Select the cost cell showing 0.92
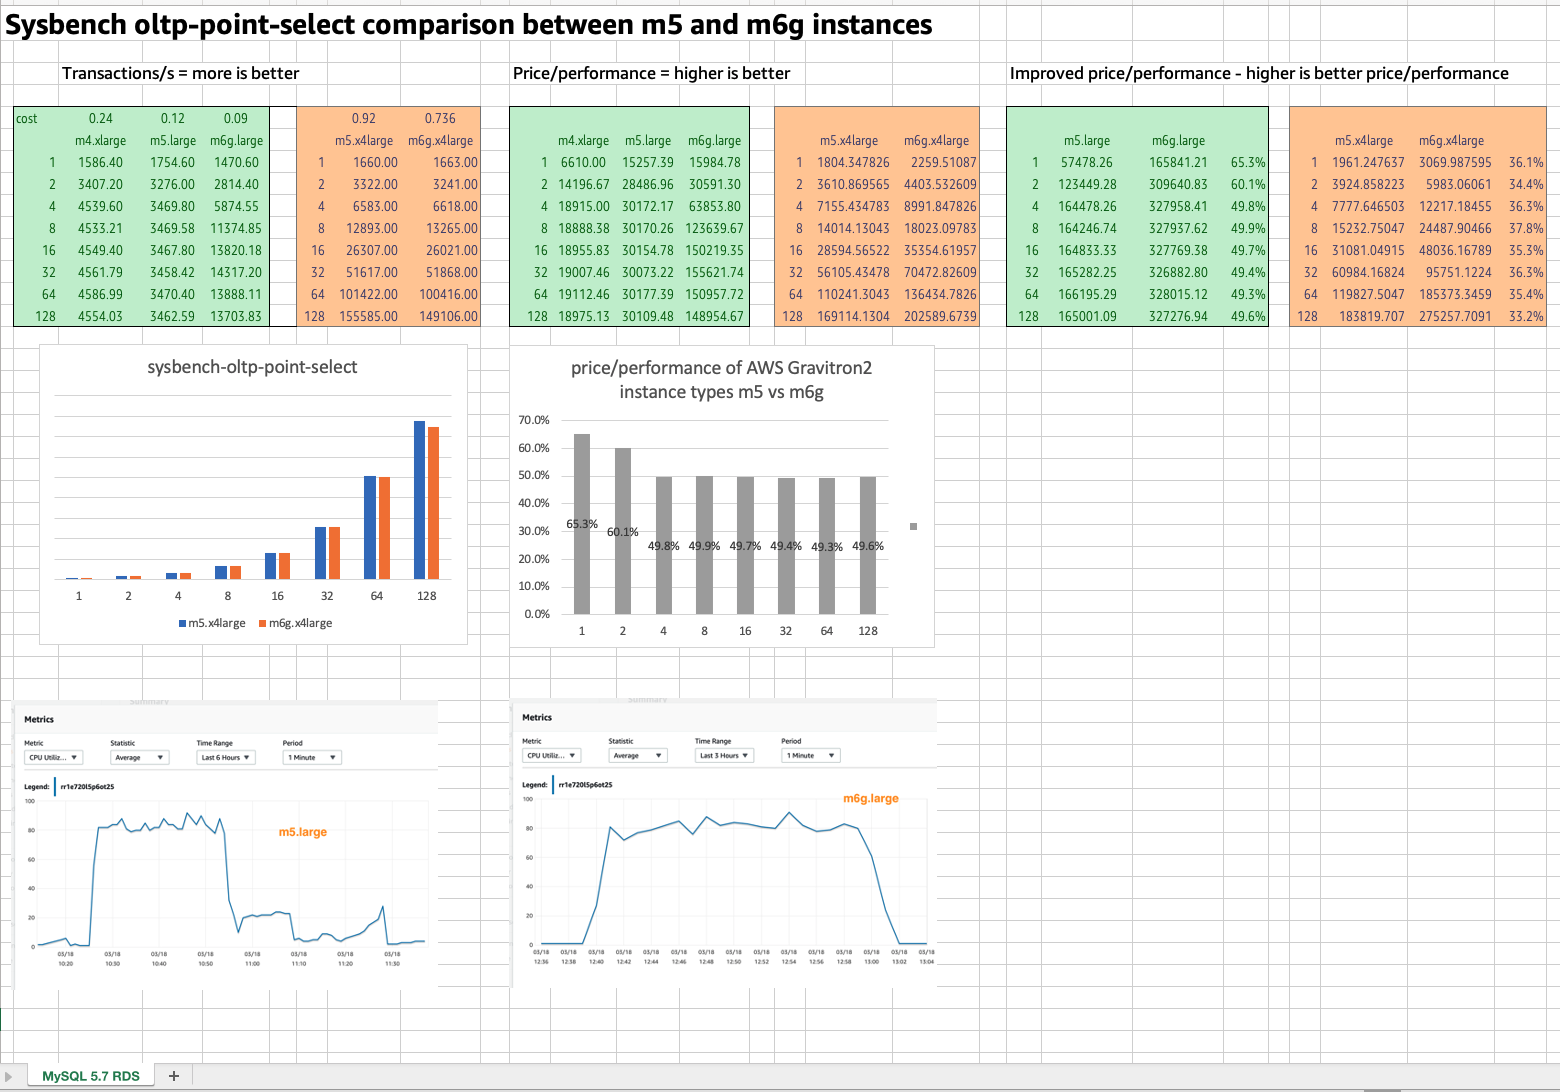 click(x=363, y=118)
